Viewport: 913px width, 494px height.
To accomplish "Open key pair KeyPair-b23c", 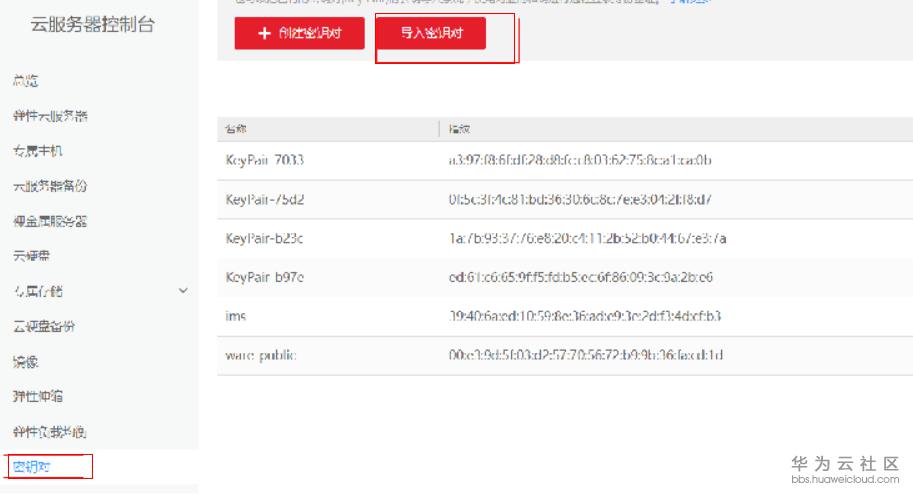I will (x=264, y=238).
